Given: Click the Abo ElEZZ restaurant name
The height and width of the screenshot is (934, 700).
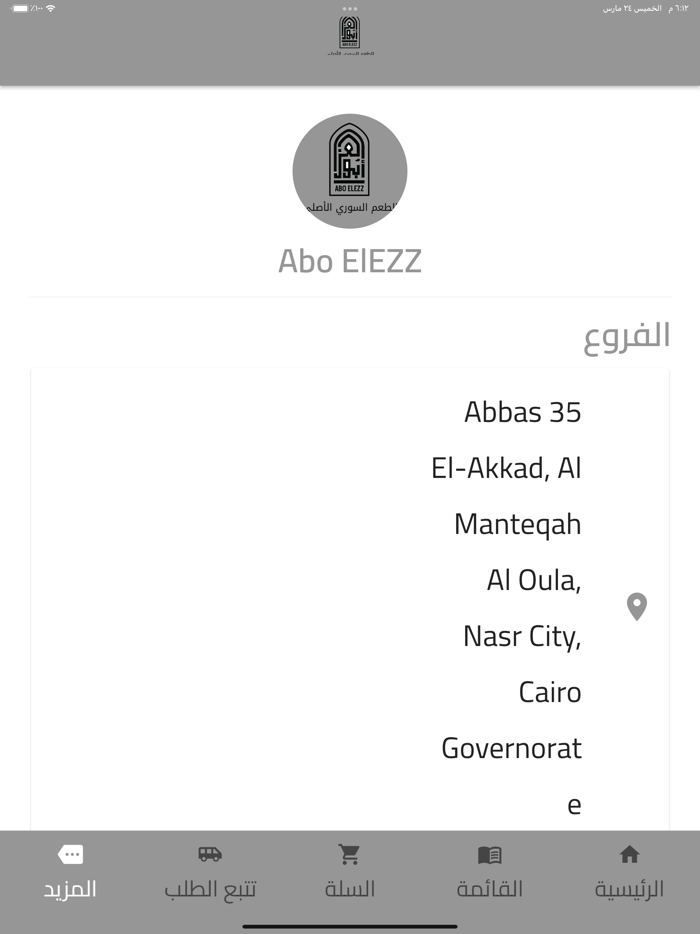Looking at the screenshot, I should coord(349,260).
